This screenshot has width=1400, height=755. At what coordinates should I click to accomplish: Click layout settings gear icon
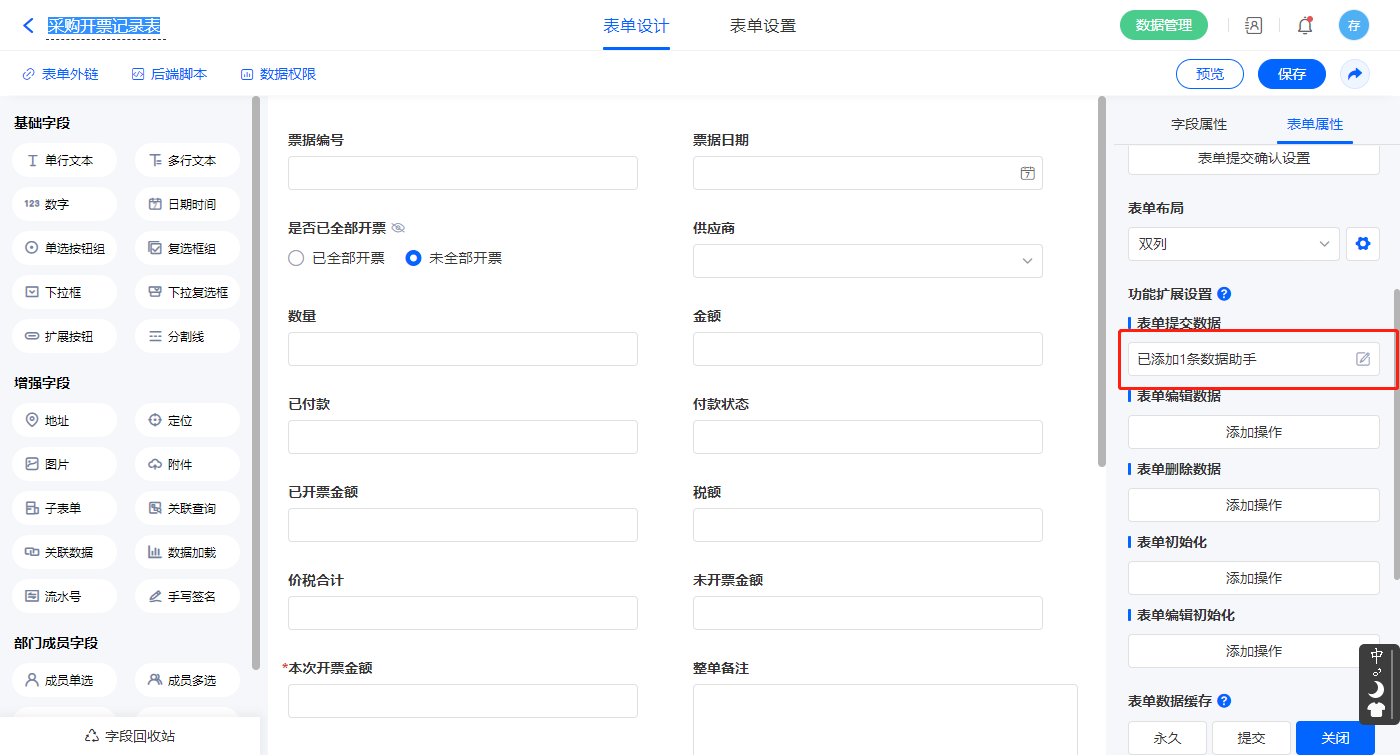tap(1362, 244)
